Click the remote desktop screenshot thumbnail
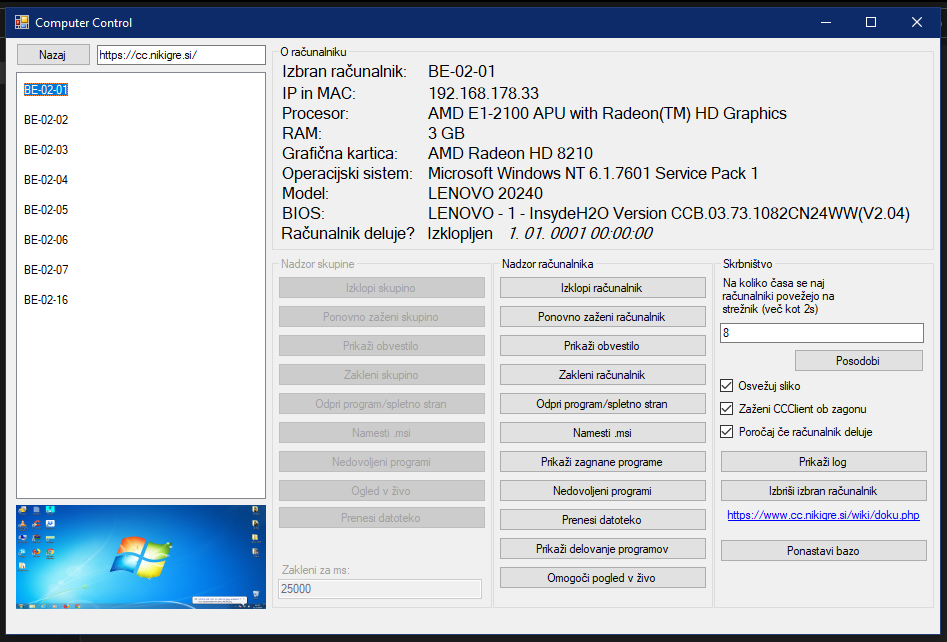The height and width of the screenshot is (642, 947). pos(141,557)
